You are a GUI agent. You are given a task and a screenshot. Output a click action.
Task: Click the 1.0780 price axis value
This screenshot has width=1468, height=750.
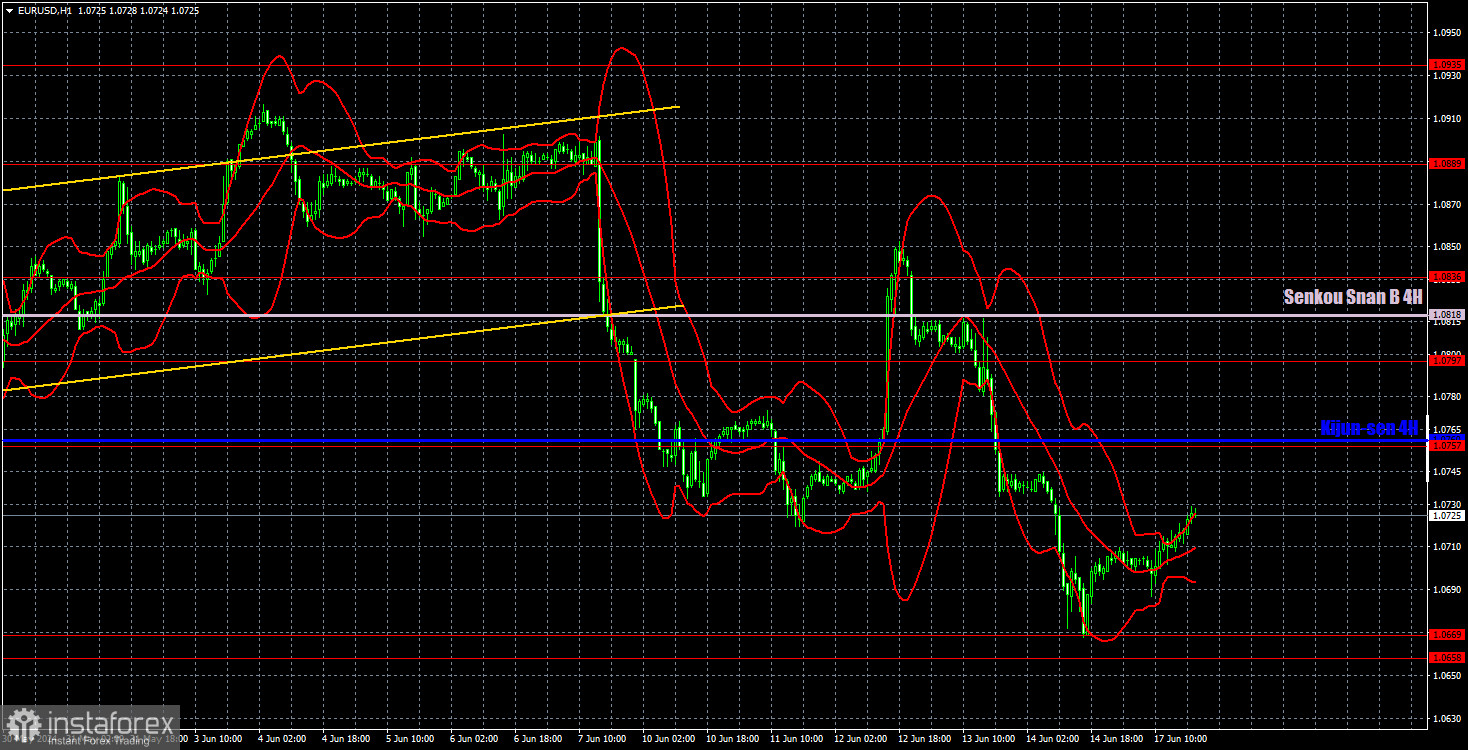point(1446,397)
